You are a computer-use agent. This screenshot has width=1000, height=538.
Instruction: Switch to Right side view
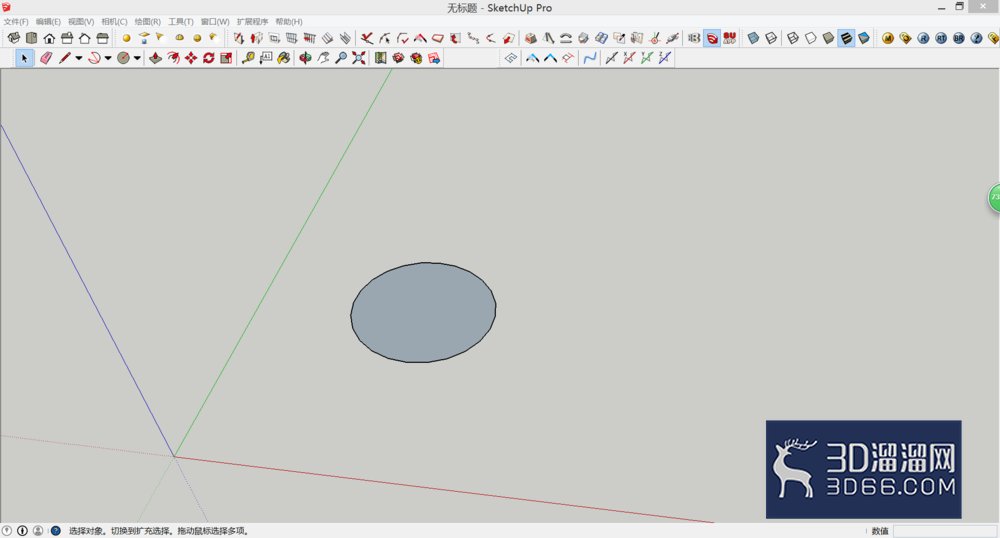point(67,38)
